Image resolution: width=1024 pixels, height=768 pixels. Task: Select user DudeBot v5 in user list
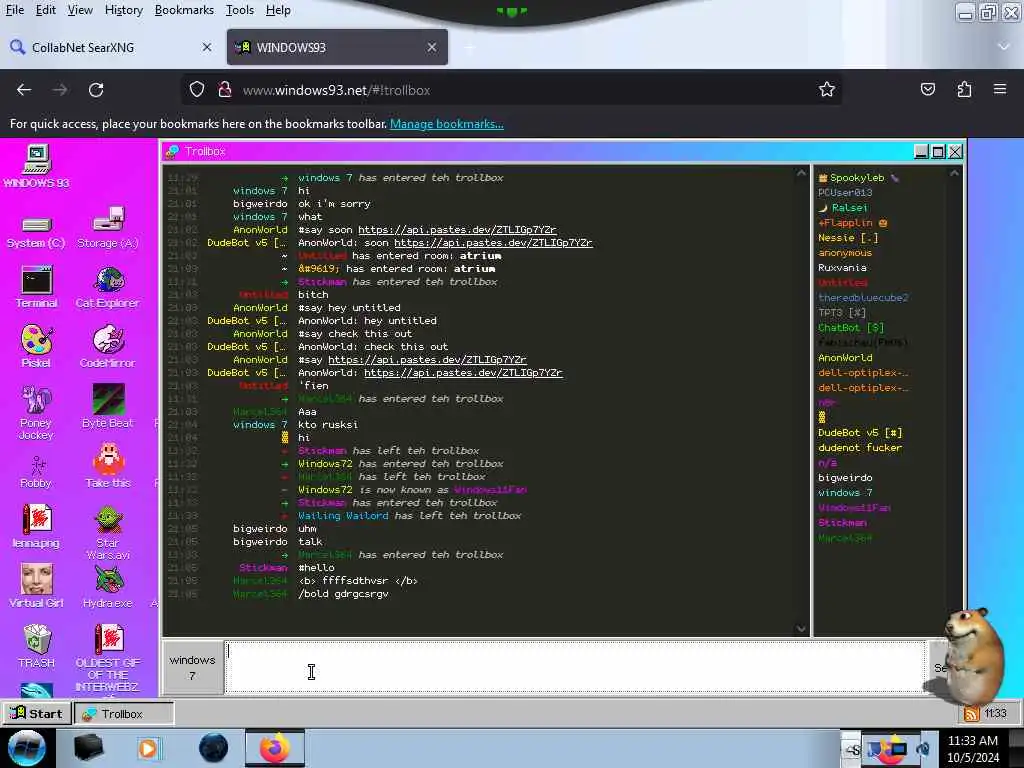pyautogui.click(x=859, y=432)
